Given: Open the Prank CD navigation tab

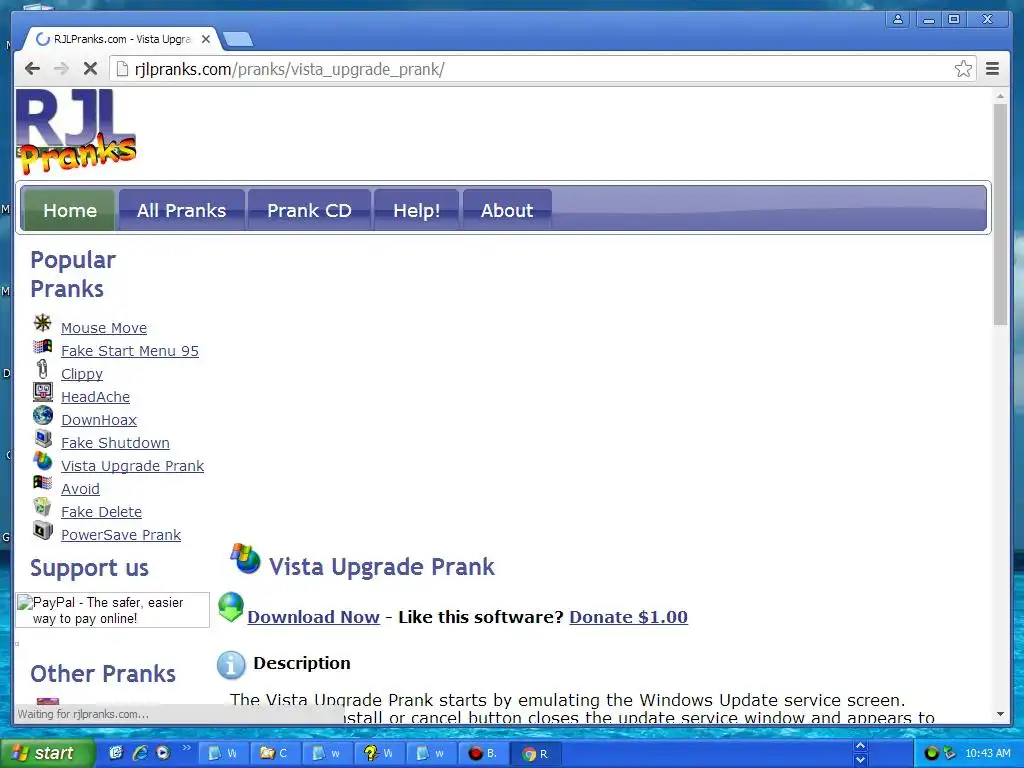Looking at the screenshot, I should point(309,210).
